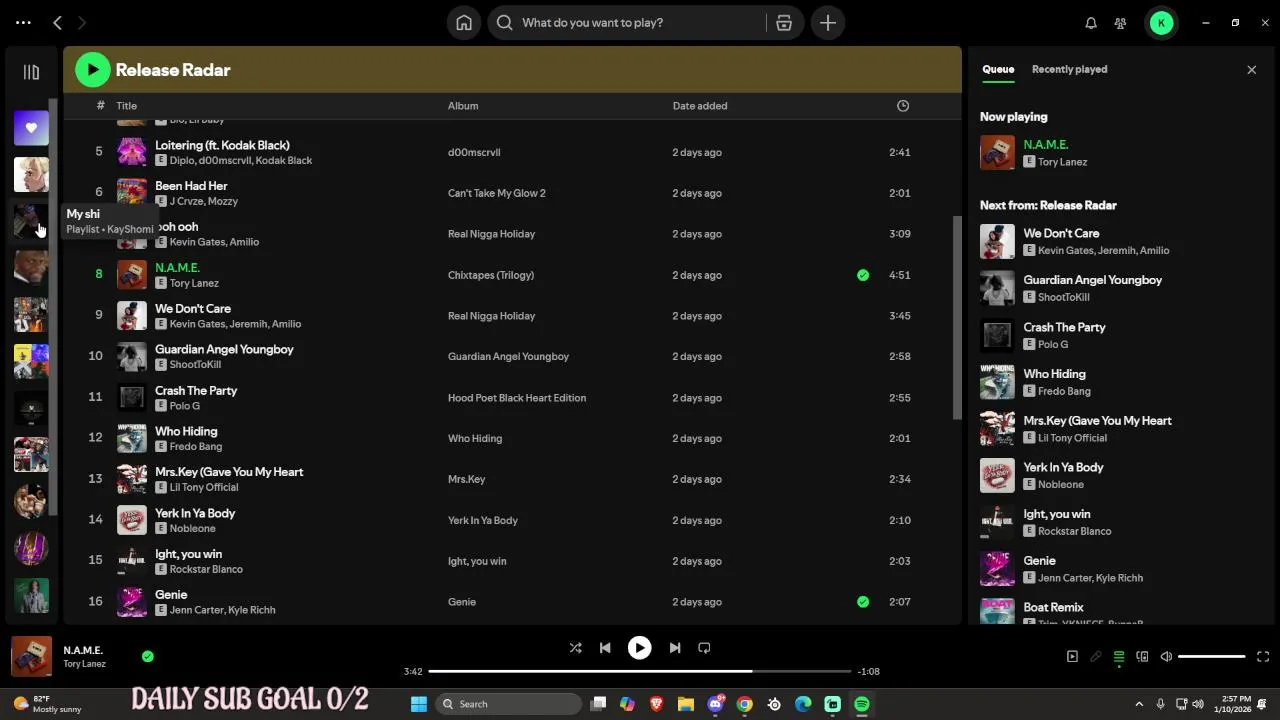Image resolution: width=1280 pixels, height=720 pixels.
Task: Open Friend Activity icon
Action: (x=1120, y=22)
